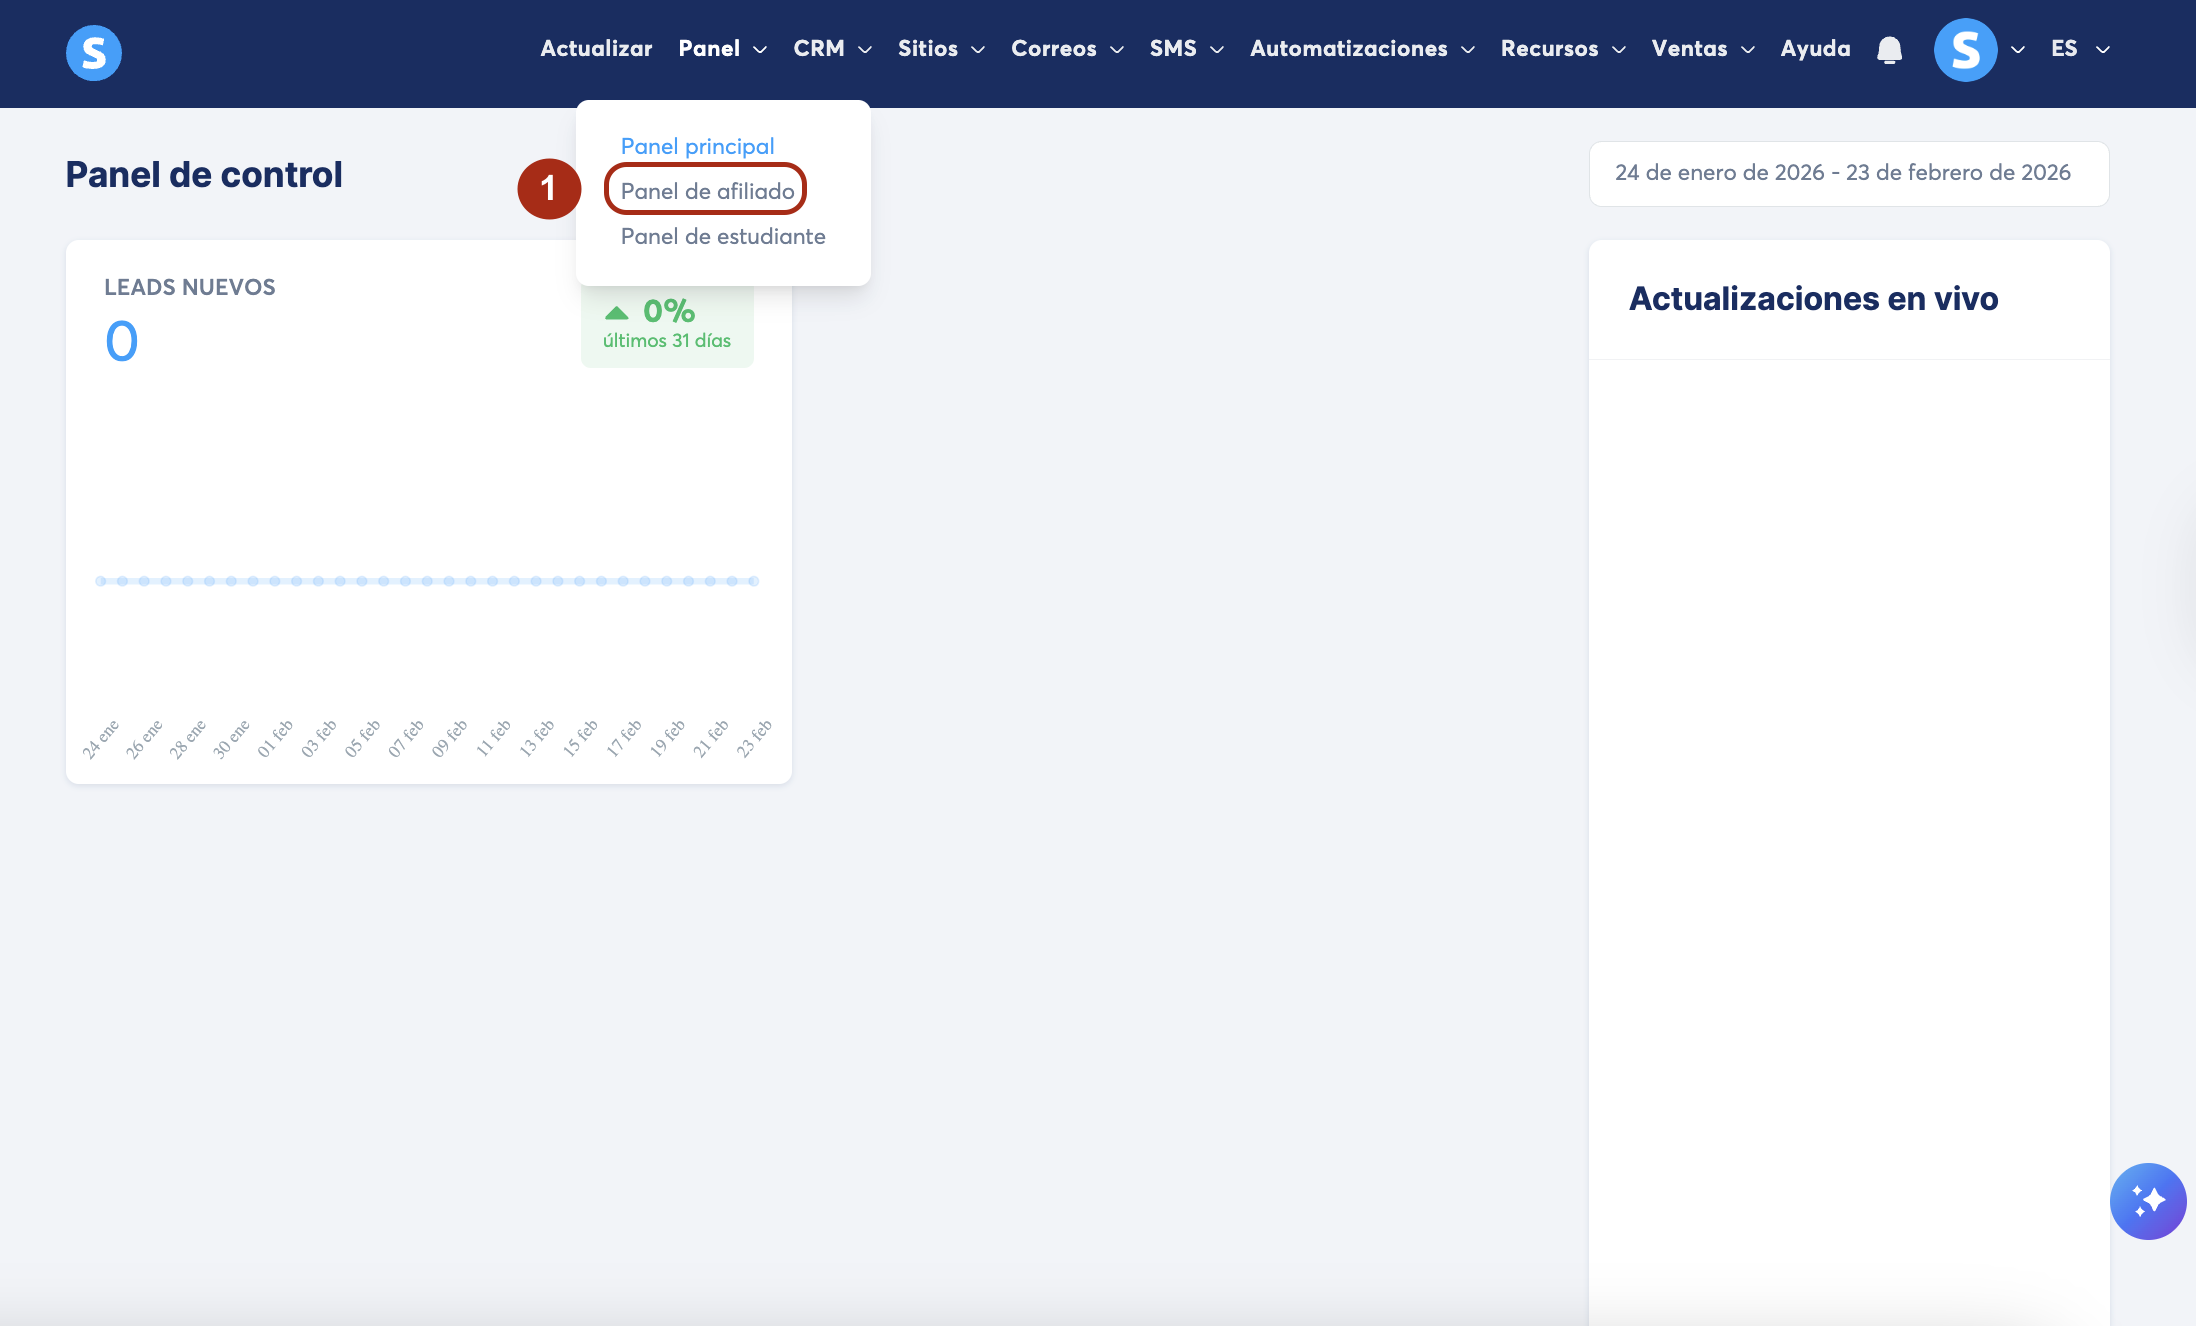Open the notifications bell
This screenshot has width=2196, height=1326.
coord(1889,50)
